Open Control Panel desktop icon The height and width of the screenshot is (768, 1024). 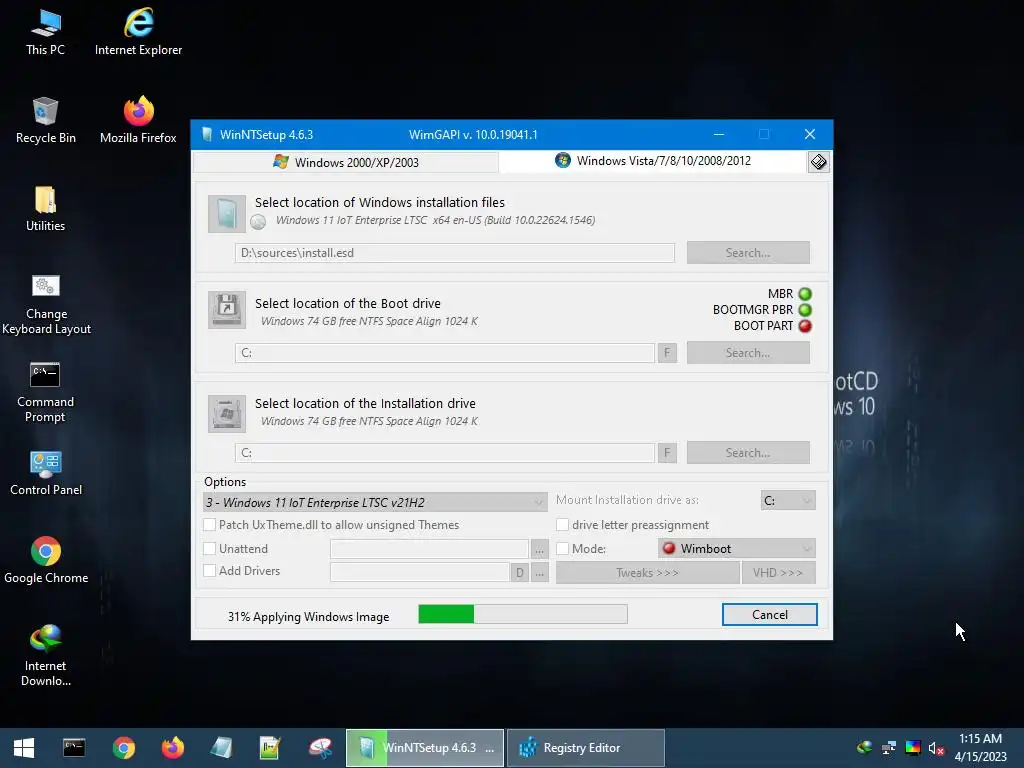click(46, 473)
